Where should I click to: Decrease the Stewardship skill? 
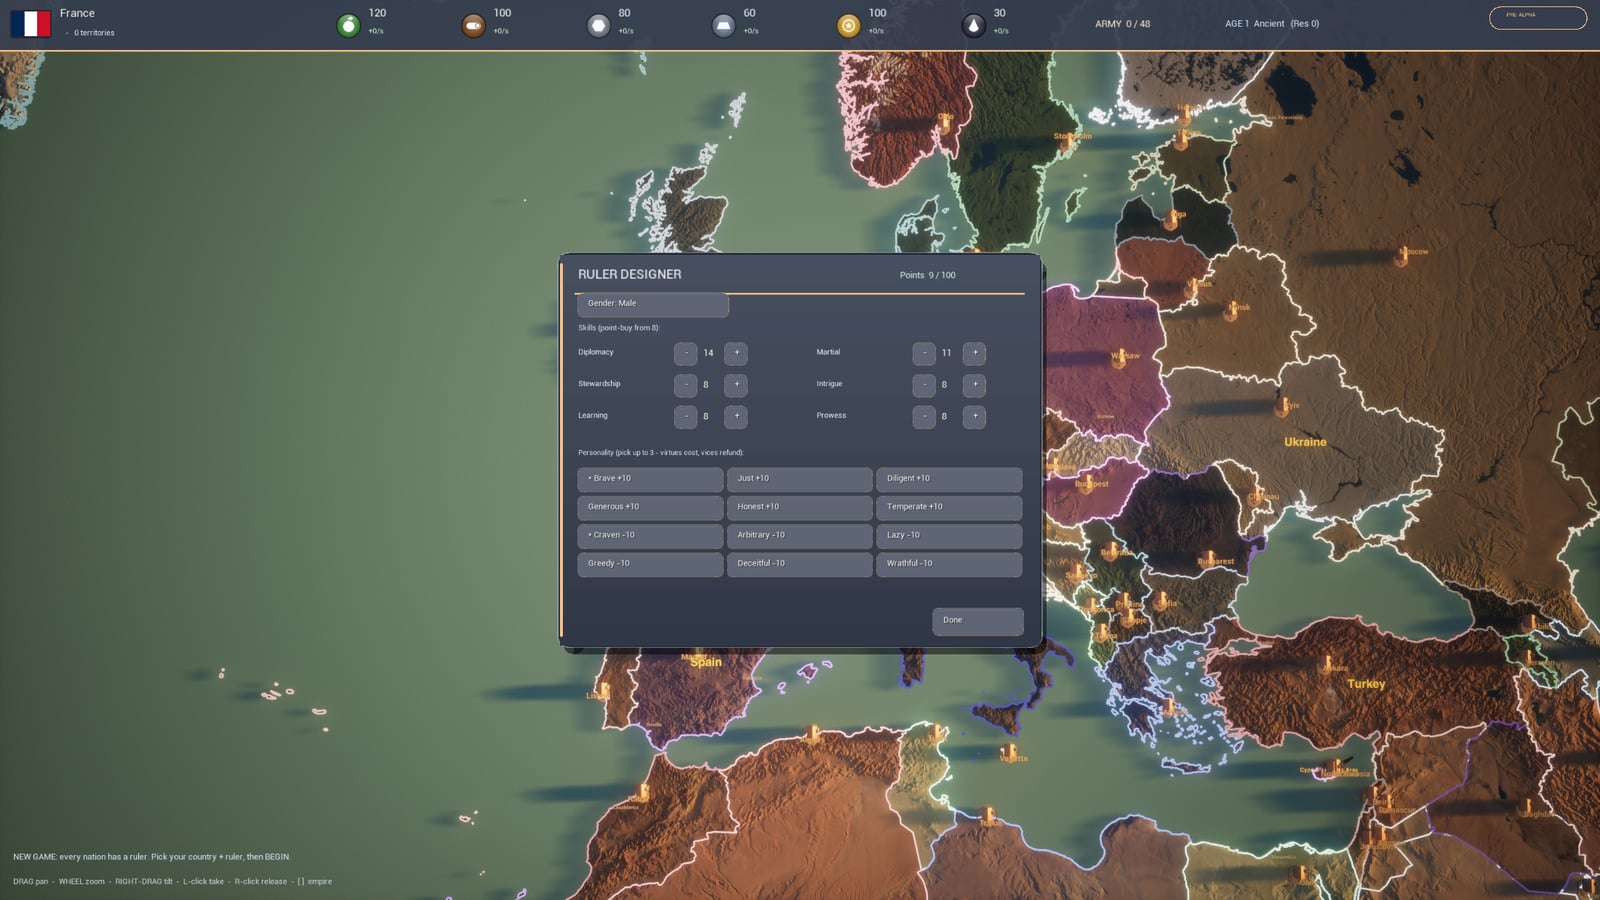point(685,385)
